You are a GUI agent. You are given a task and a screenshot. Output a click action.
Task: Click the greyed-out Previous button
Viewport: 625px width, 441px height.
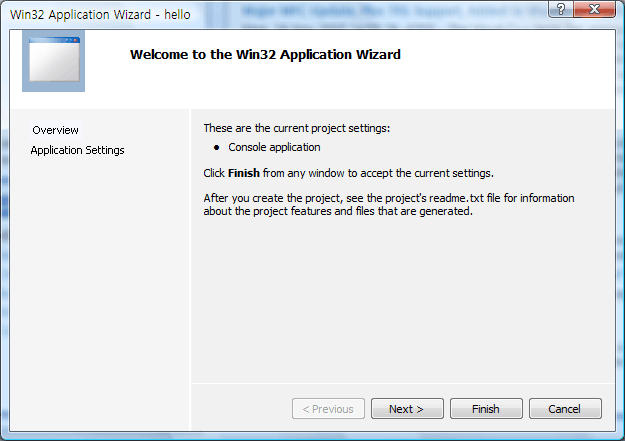327,409
